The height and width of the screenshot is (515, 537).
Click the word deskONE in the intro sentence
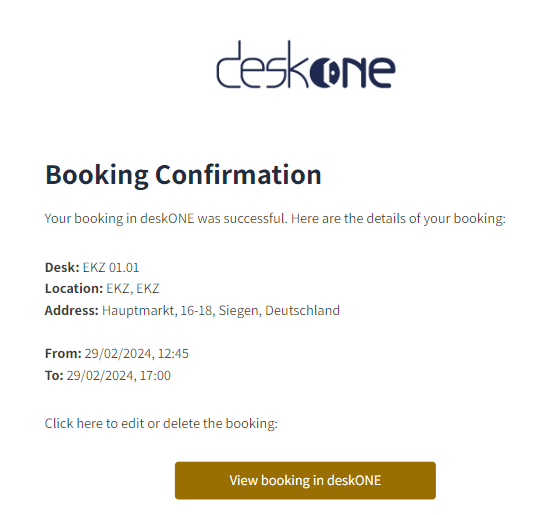click(x=167, y=218)
